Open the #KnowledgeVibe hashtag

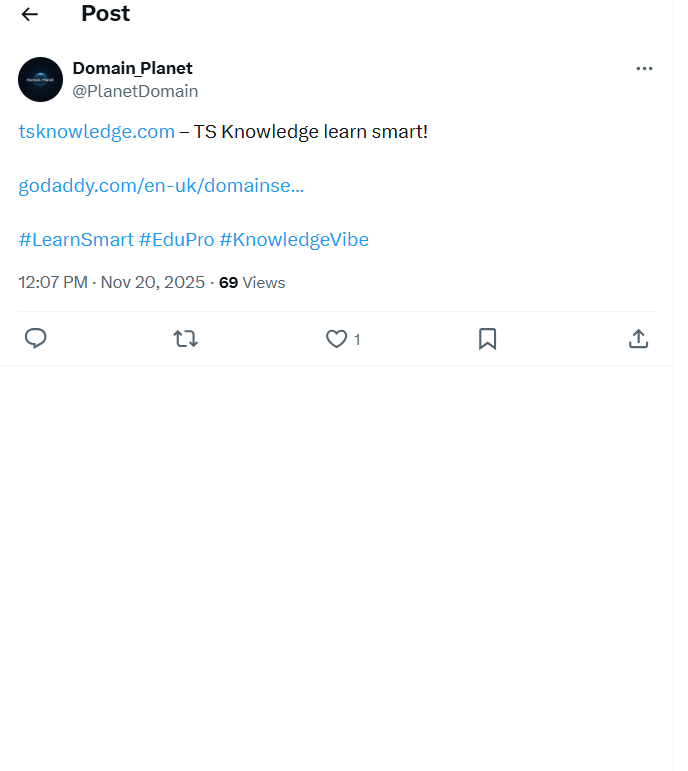click(294, 240)
